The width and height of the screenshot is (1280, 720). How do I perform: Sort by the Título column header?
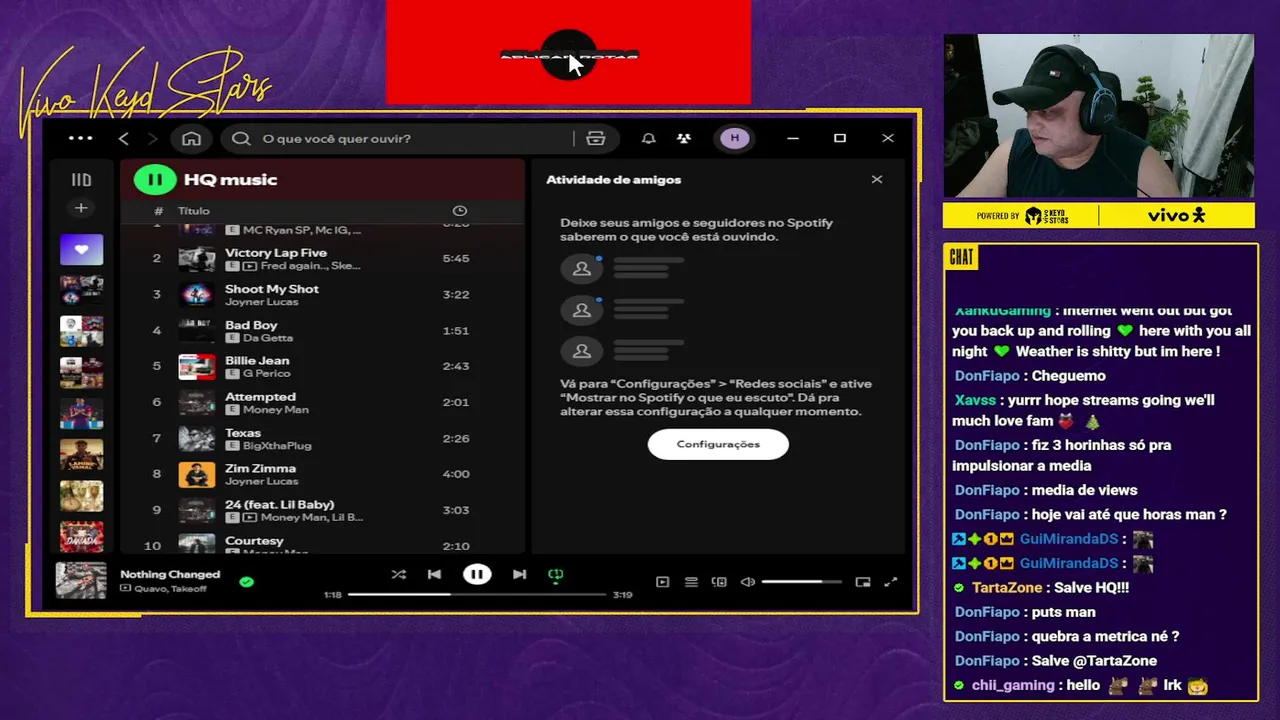point(194,211)
